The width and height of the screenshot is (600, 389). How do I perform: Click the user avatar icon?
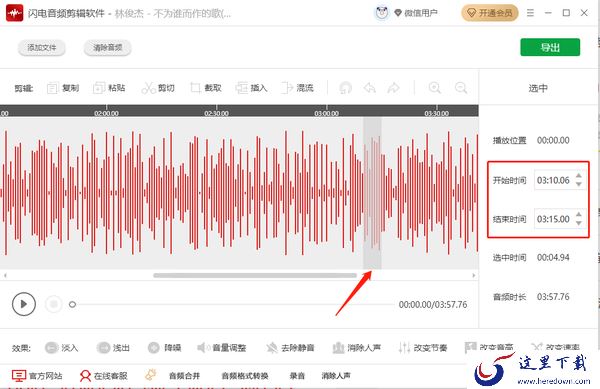(x=382, y=13)
